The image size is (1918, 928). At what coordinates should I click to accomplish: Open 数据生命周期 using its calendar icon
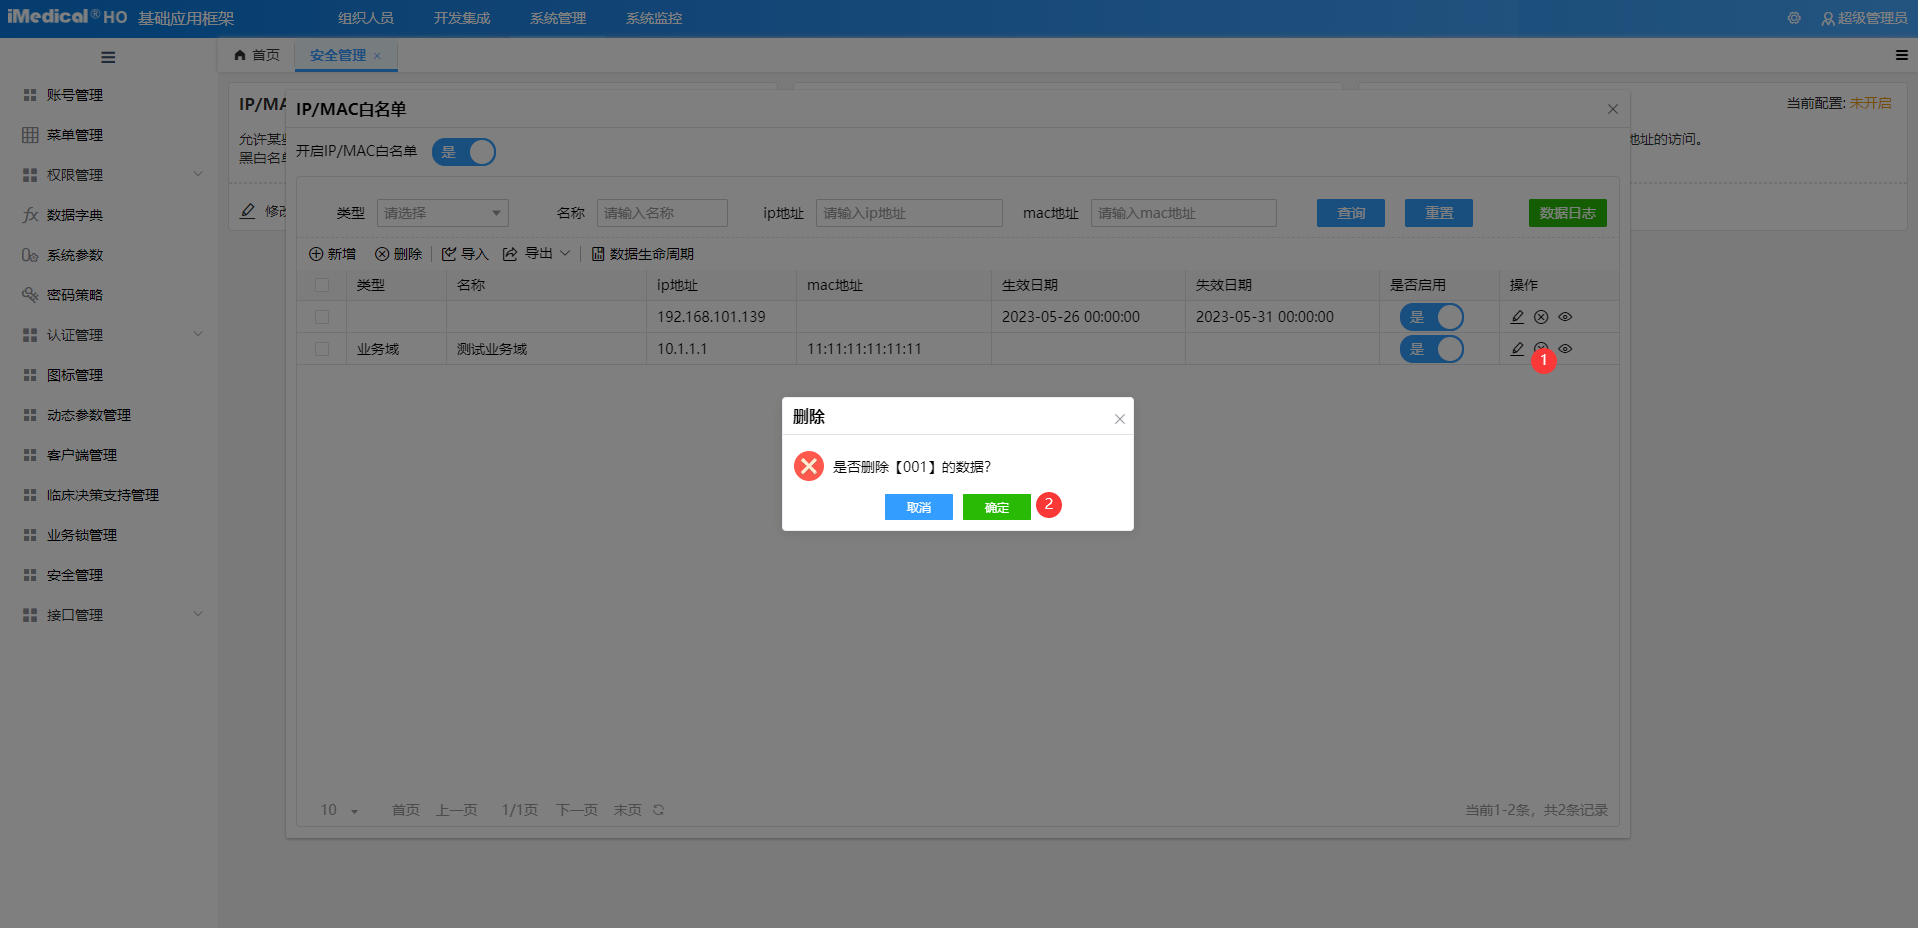coord(597,253)
